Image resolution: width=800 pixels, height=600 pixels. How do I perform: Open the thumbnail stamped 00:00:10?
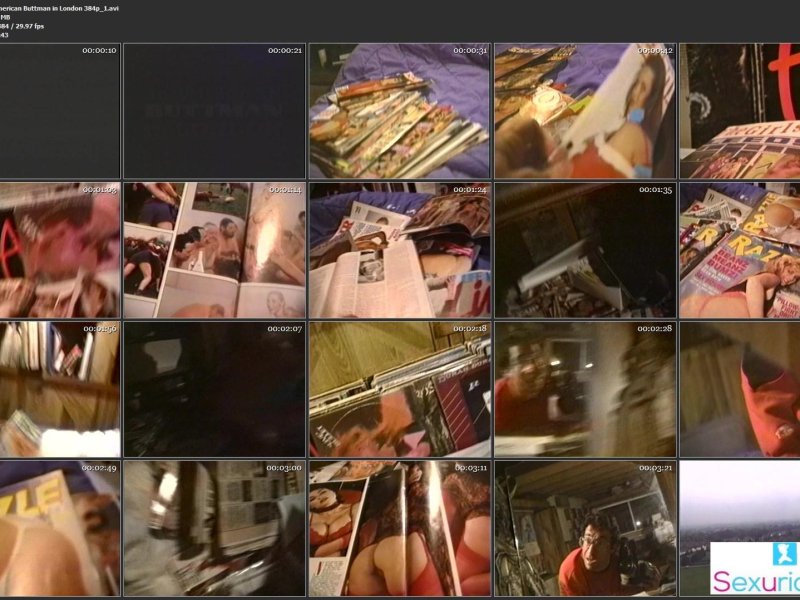click(60, 111)
